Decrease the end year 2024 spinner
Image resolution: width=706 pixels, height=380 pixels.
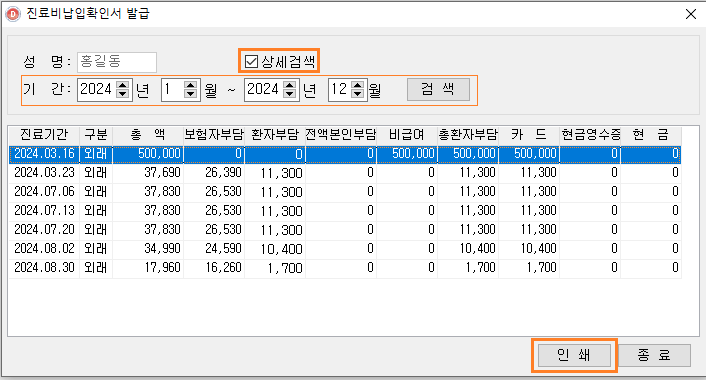coord(290,94)
